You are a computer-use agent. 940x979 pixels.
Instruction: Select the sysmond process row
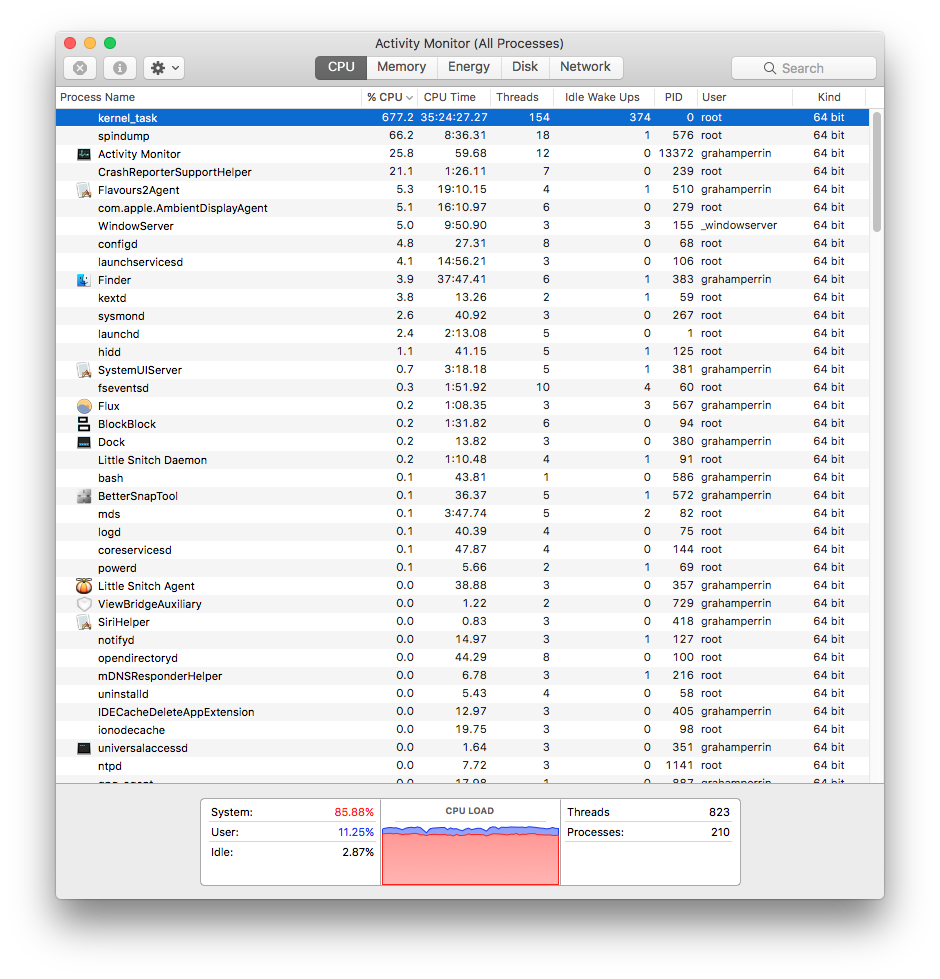coord(463,316)
